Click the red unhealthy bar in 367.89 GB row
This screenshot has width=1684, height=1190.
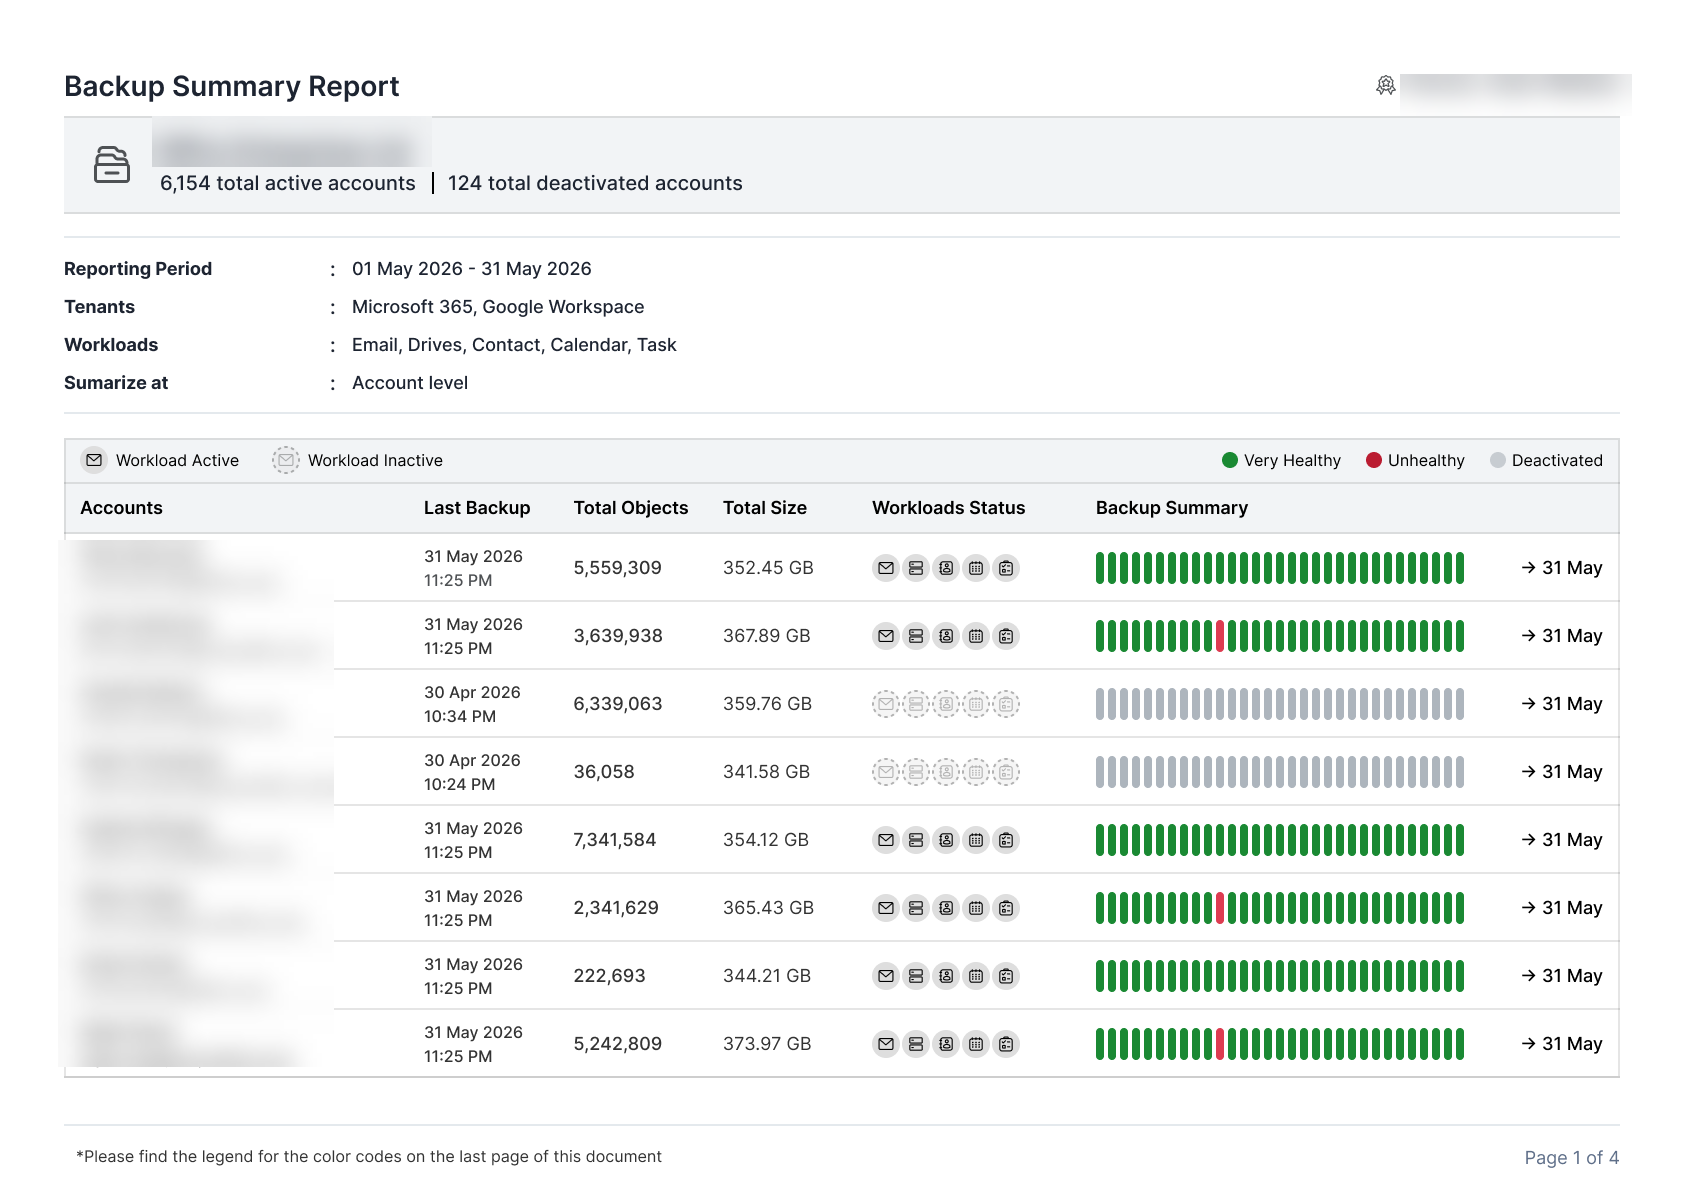click(x=1220, y=636)
